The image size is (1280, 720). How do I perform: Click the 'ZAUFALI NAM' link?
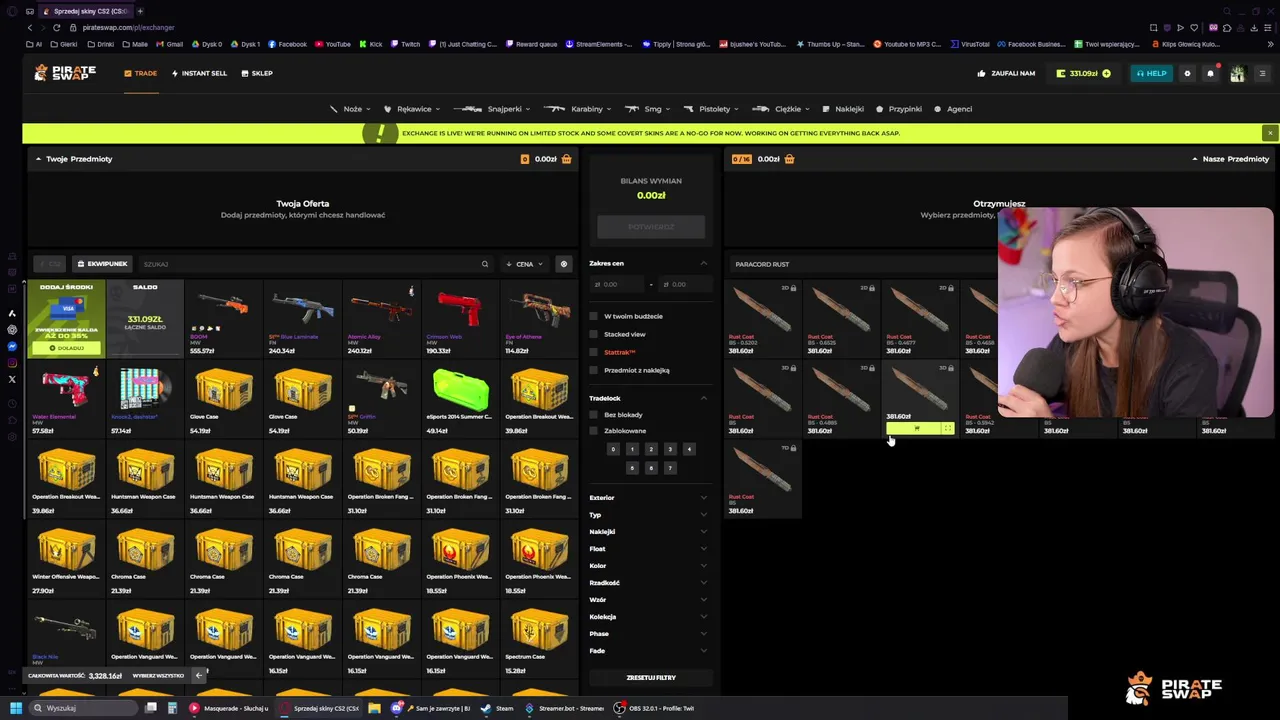[1006, 73]
